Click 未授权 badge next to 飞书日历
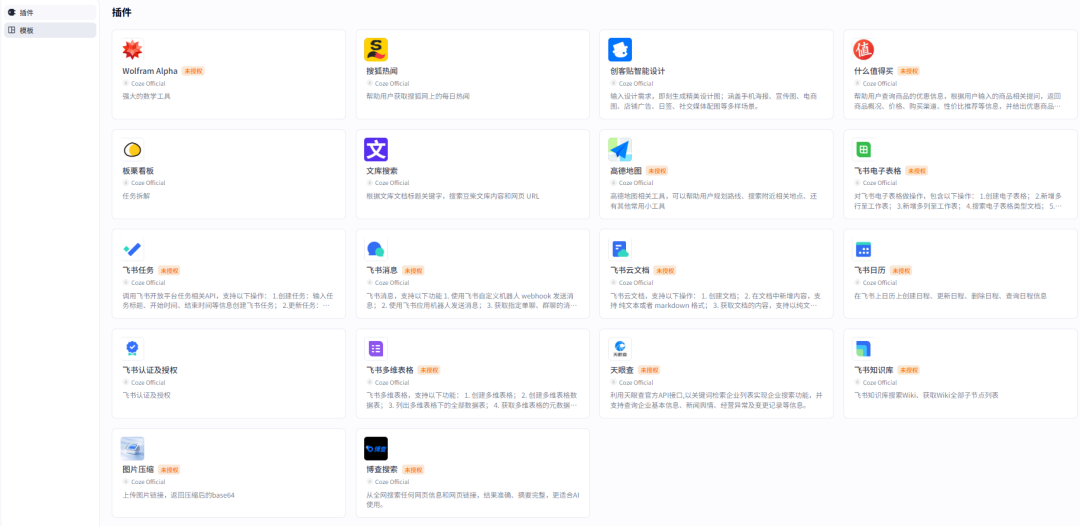1080x526 pixels. pyautogui.click(x=901, y=271)
